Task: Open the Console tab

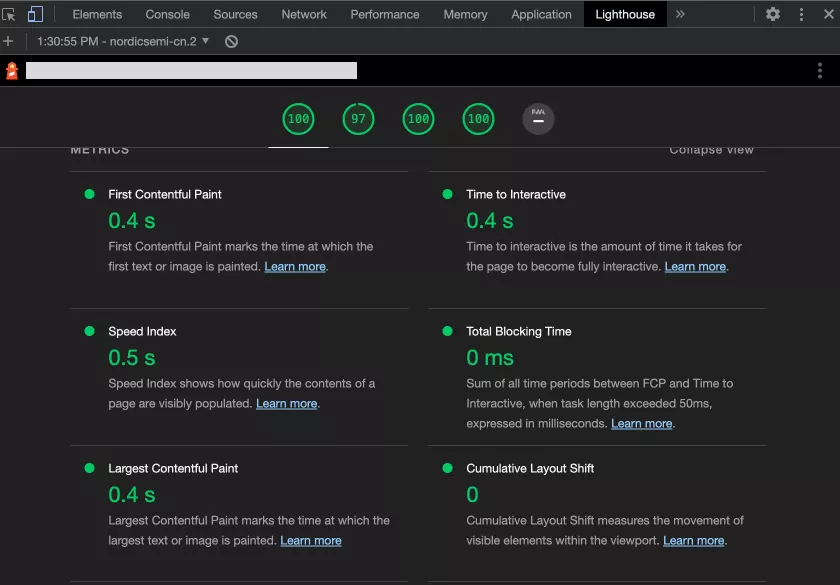Action: click(x=168, y=14)
